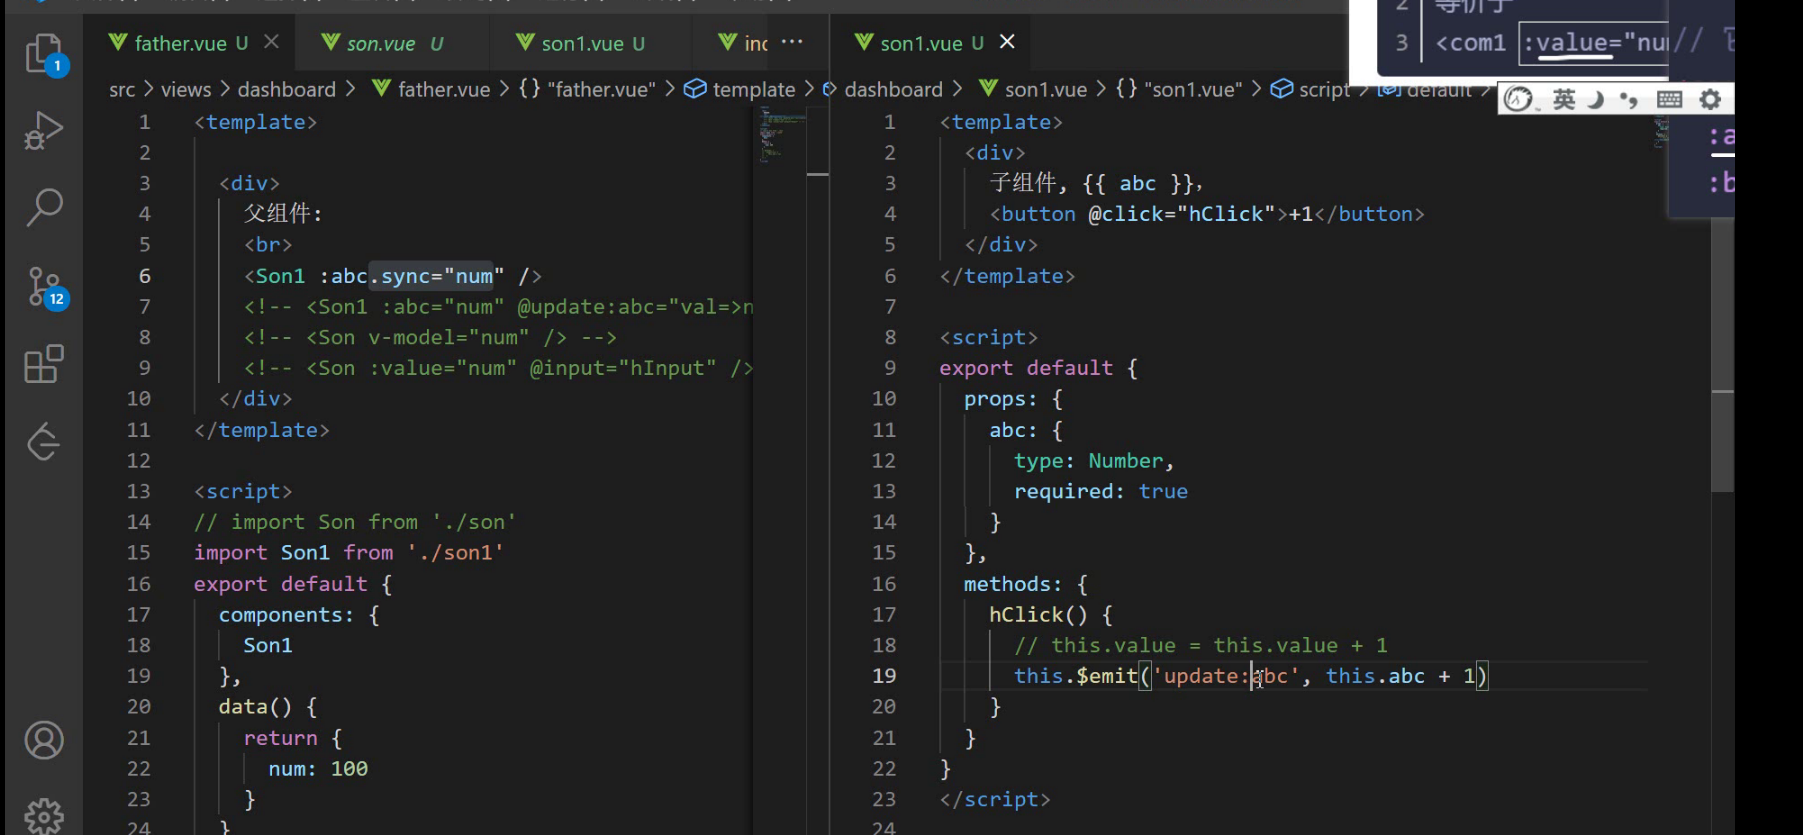Viewport: 1803px width, 835px height.
Task: Click 'methods:' in son1.vue
Action: [1013, 584]
